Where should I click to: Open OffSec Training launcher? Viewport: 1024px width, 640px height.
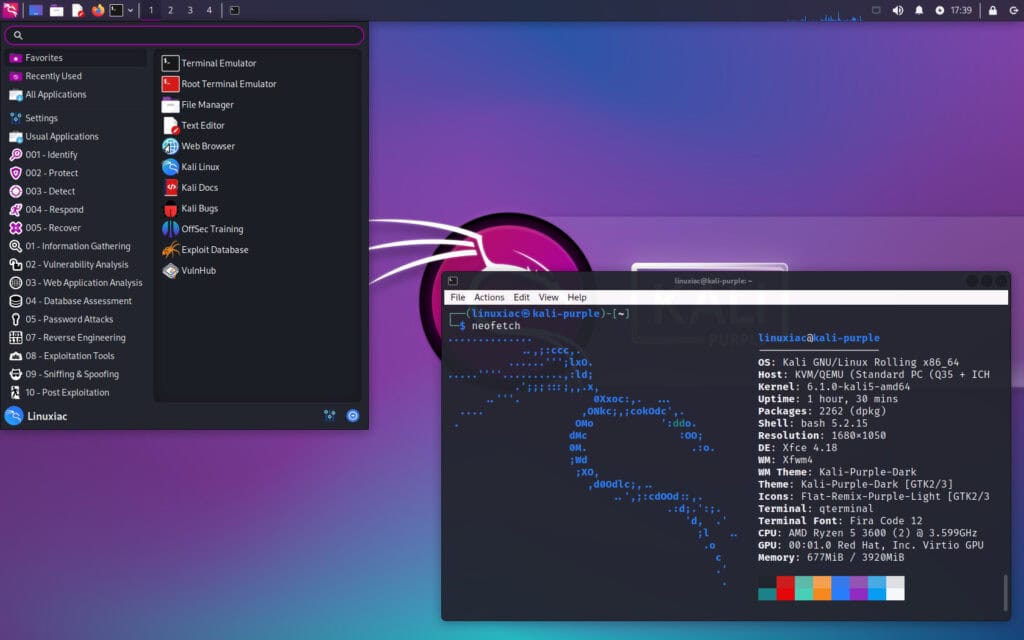211,229
